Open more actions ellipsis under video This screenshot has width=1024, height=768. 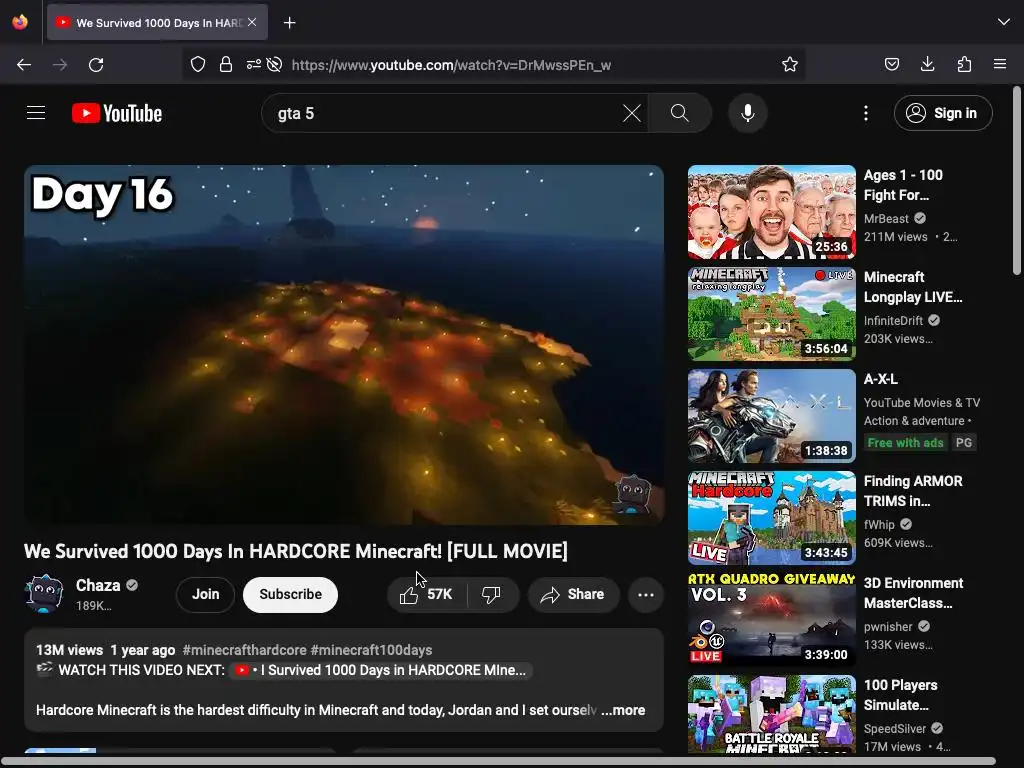click(646, 594)
